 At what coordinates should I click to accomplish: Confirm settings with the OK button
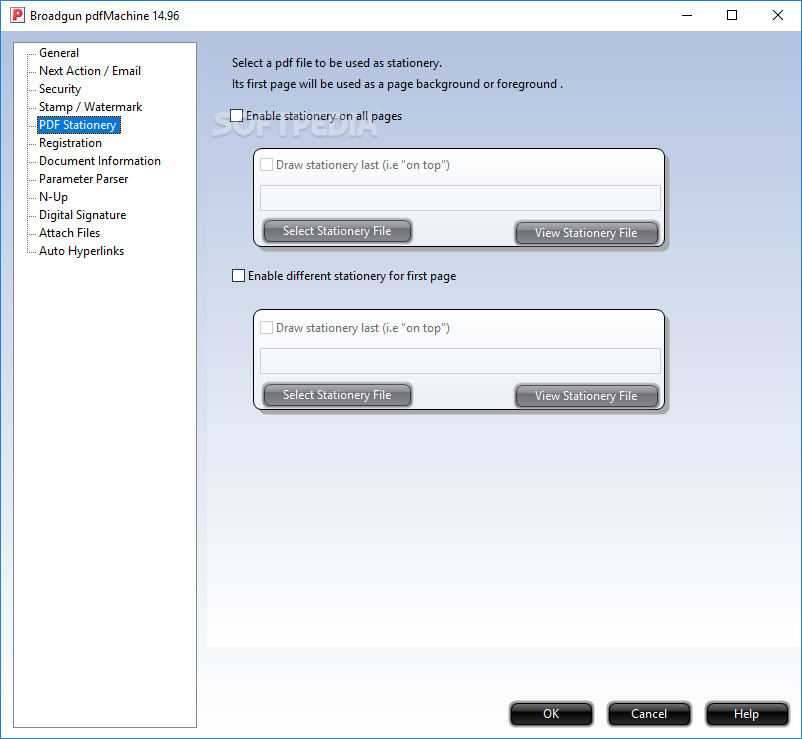551,714
